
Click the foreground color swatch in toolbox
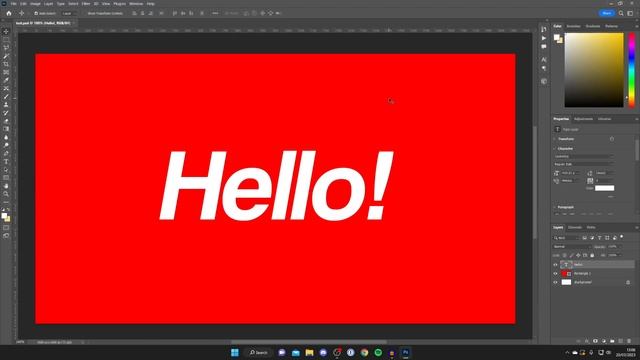(4, 216)
